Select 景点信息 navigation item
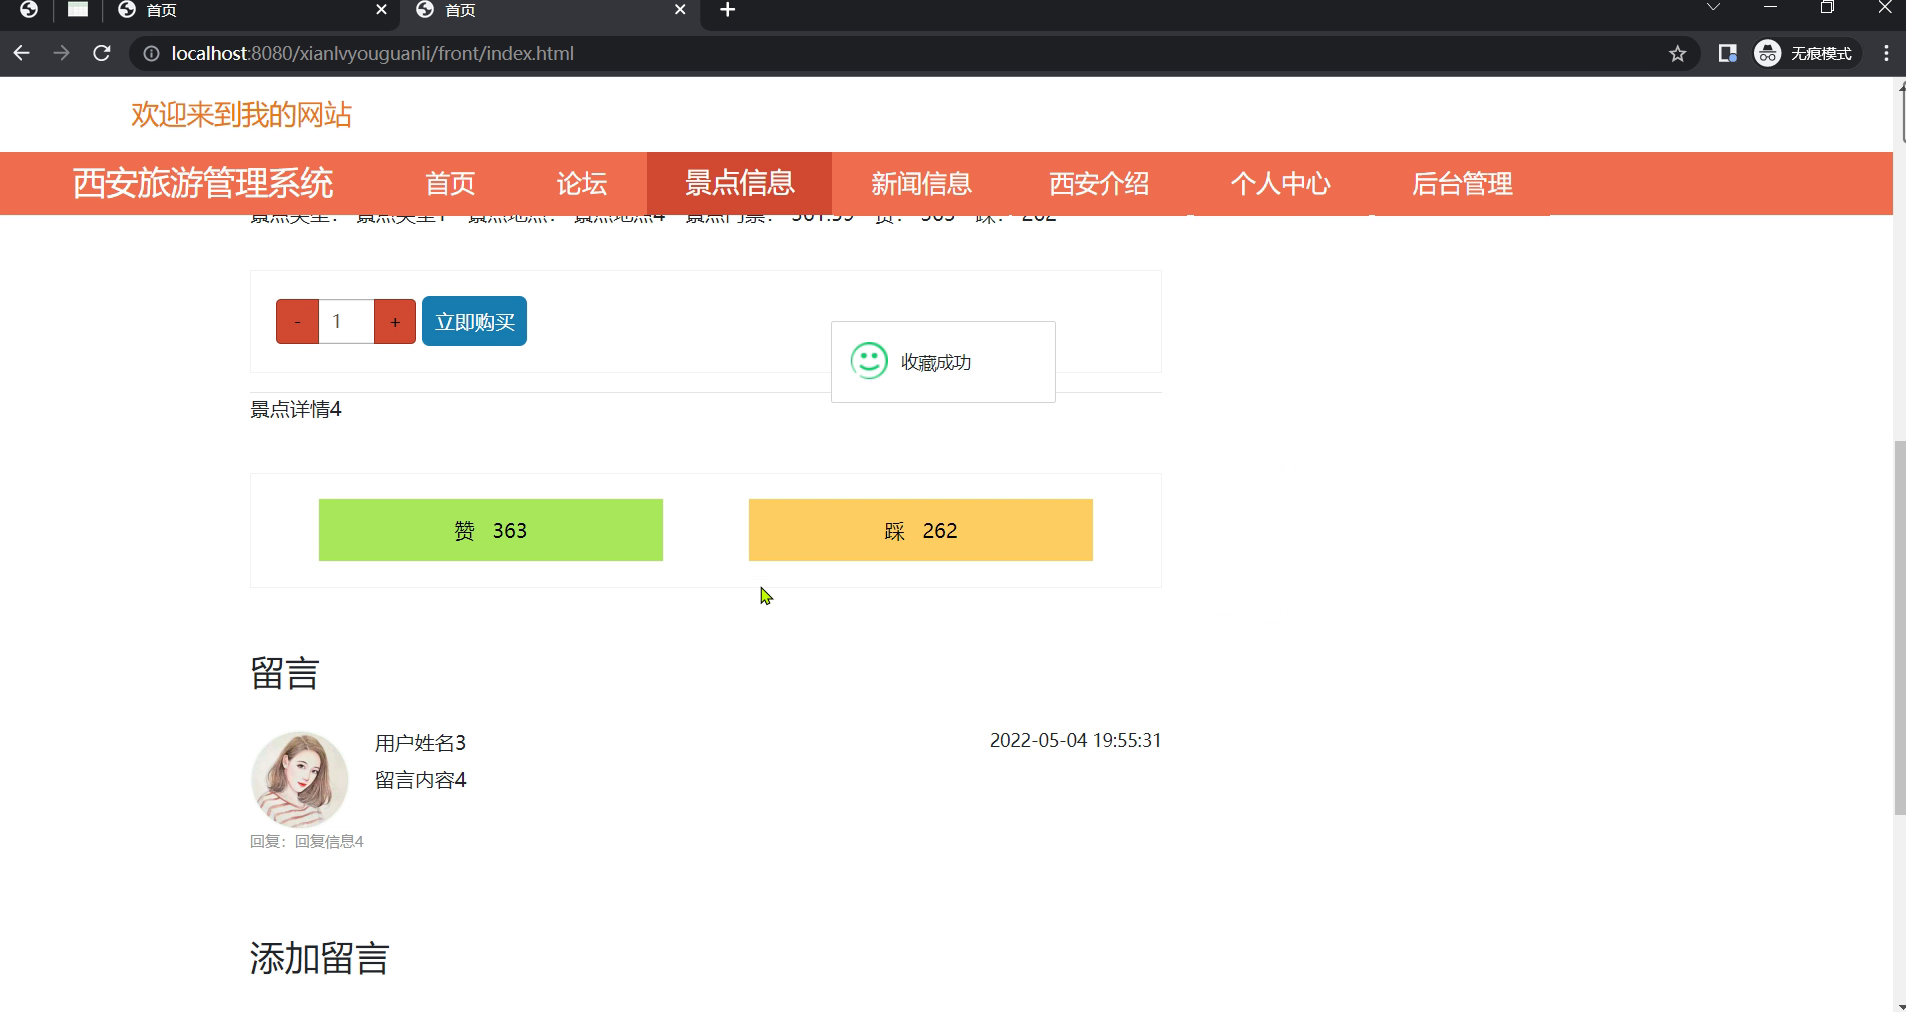Image resolution: width=1906 pixels, height=1012 pixels. (739, 183)
